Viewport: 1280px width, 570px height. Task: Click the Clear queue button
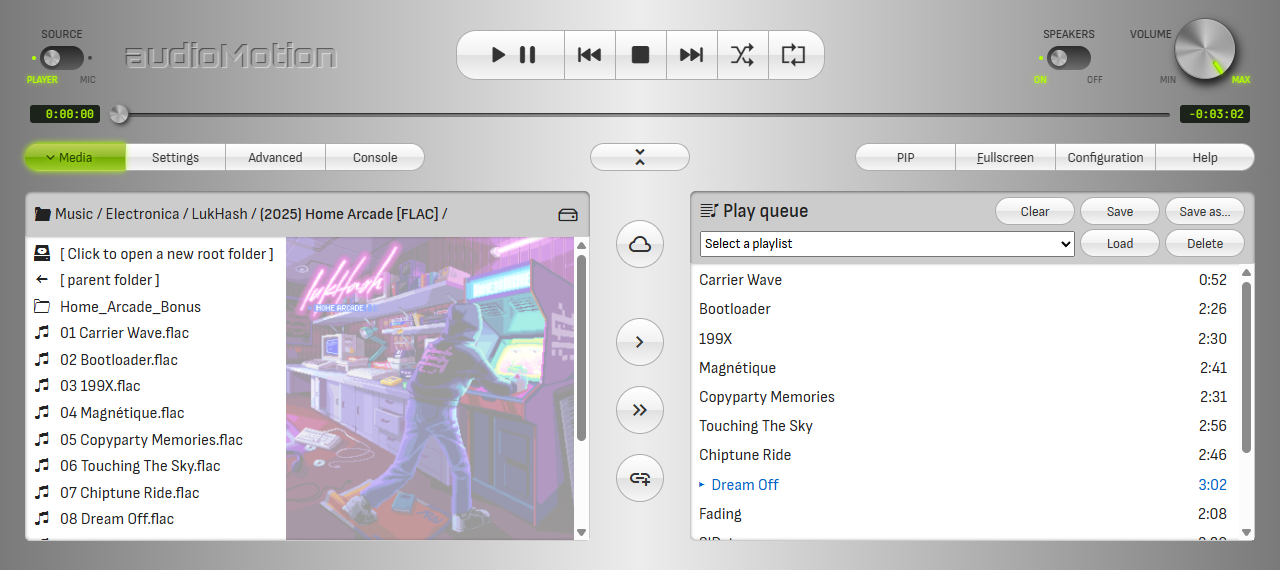(x=1034, y=211)
